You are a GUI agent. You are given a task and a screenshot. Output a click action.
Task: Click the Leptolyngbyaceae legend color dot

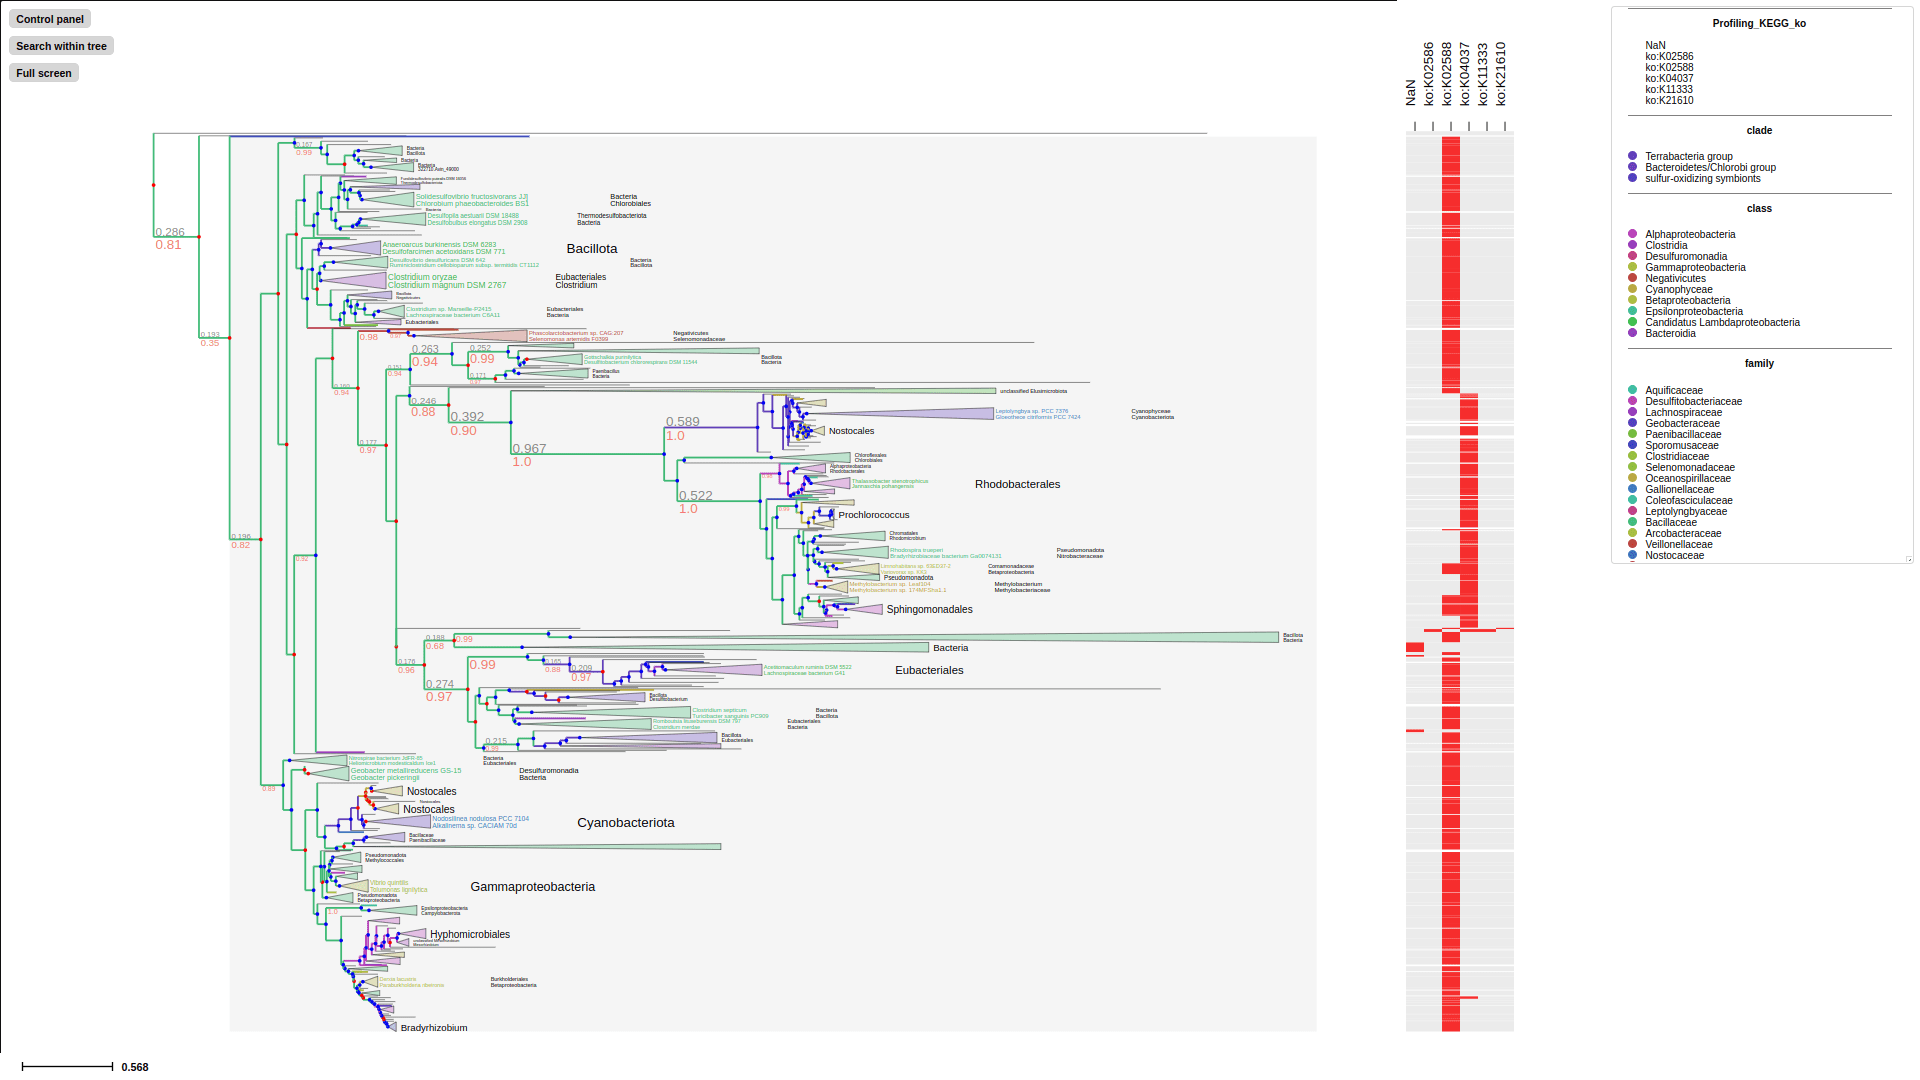(1633, 511)
